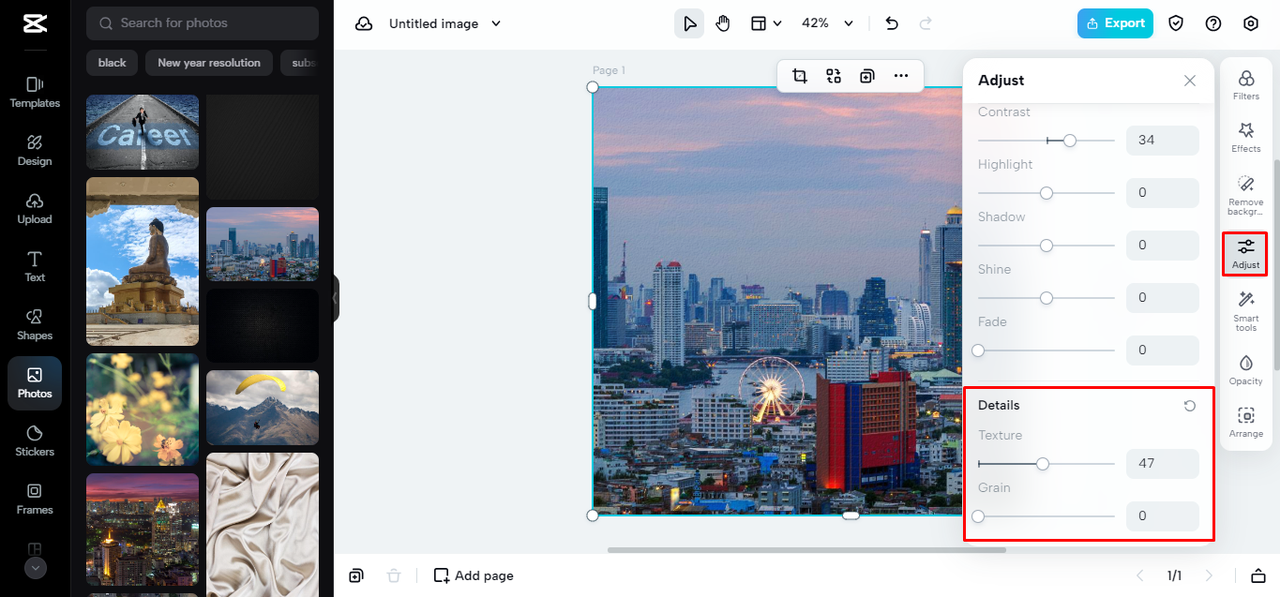Reset the Details section
The height and width of the screenshot is (597, 1280).
tap(1190, 405)
